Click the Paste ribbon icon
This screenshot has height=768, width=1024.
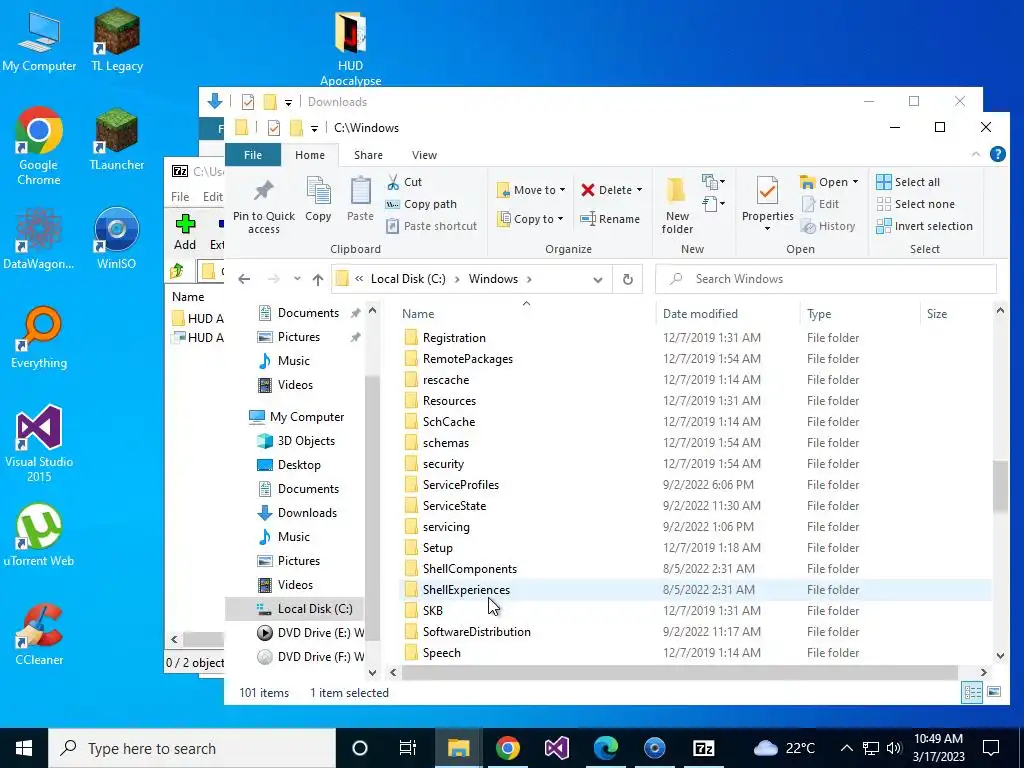coord(360,192)
